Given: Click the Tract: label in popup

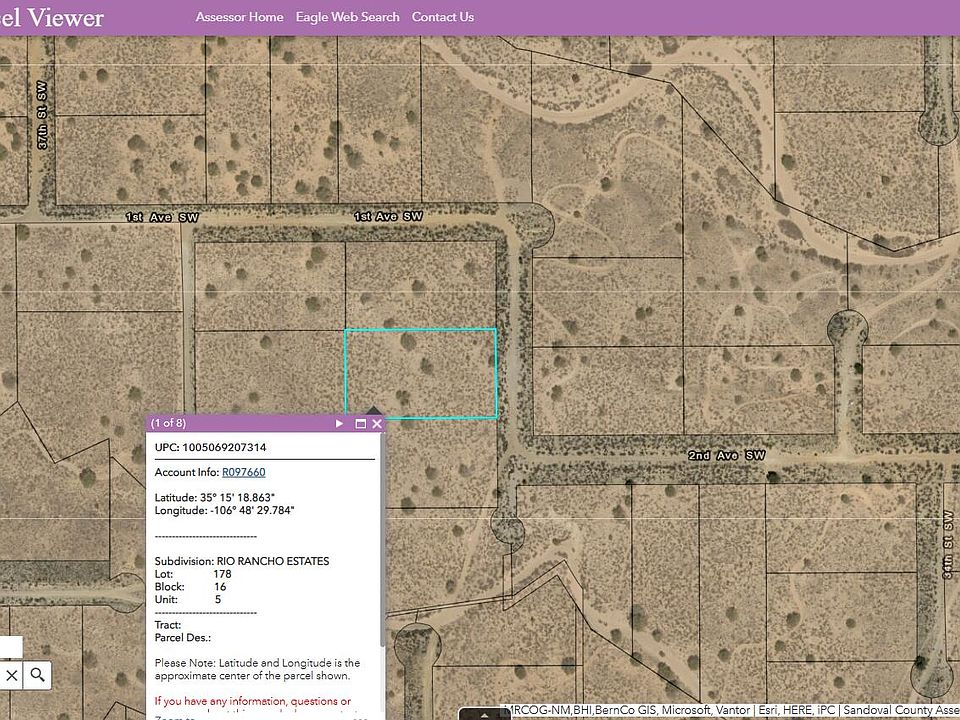Looking at the screenshot, I should [x=168, y=625].
